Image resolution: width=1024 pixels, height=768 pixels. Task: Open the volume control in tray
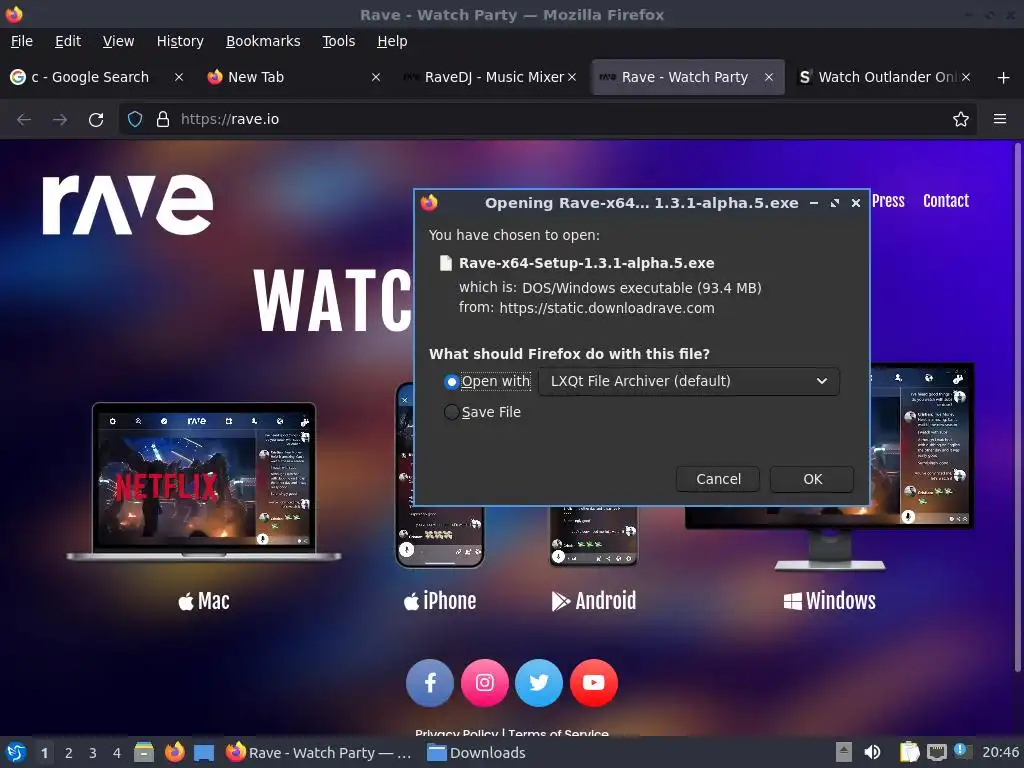pos(872,753)
